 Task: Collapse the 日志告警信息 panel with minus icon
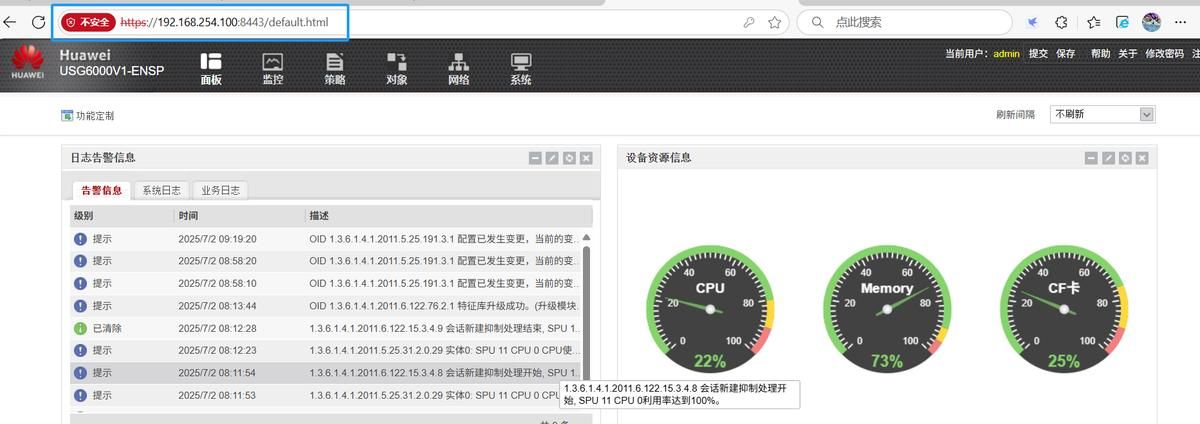pyautogui.click(x=535, y=158)
